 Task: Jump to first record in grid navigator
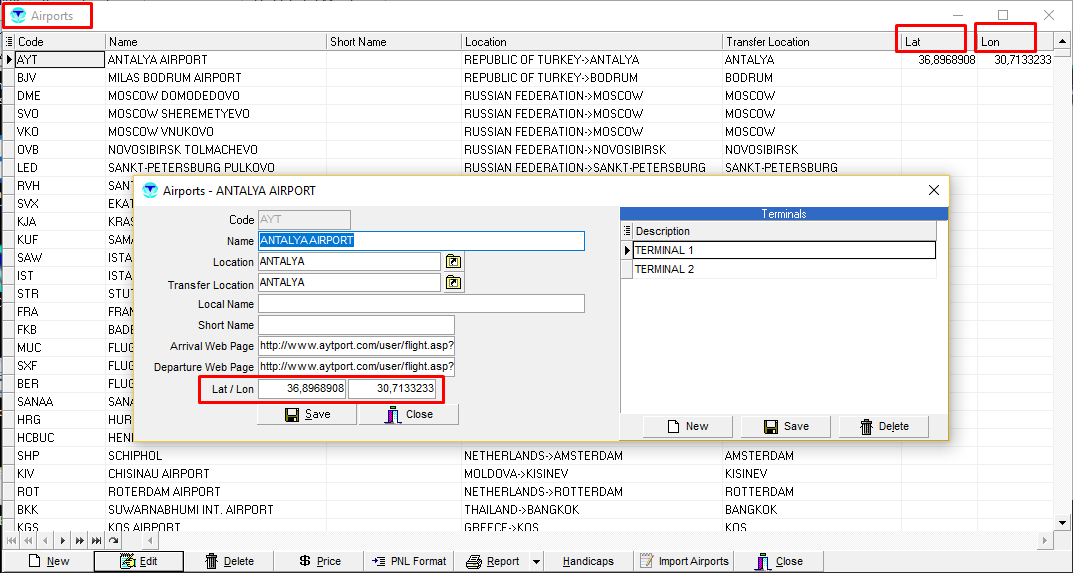[x=11, y=540]
